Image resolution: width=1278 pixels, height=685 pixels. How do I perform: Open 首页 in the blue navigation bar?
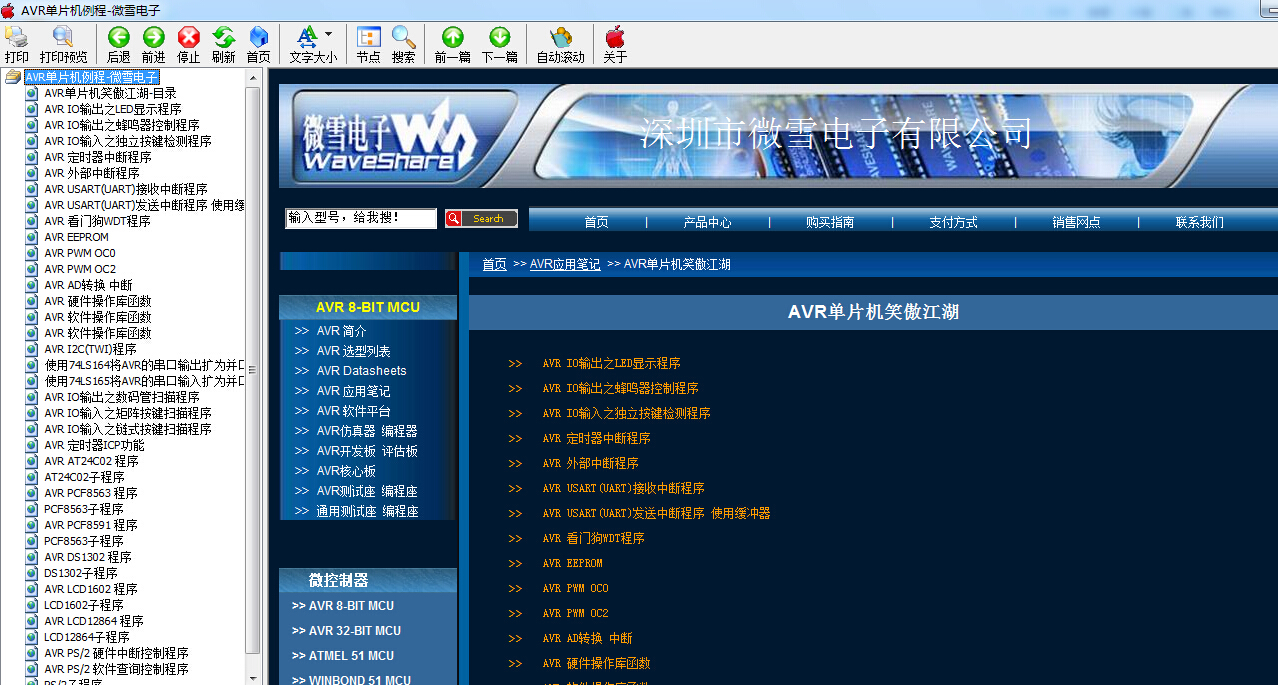(x=597, y=222)
